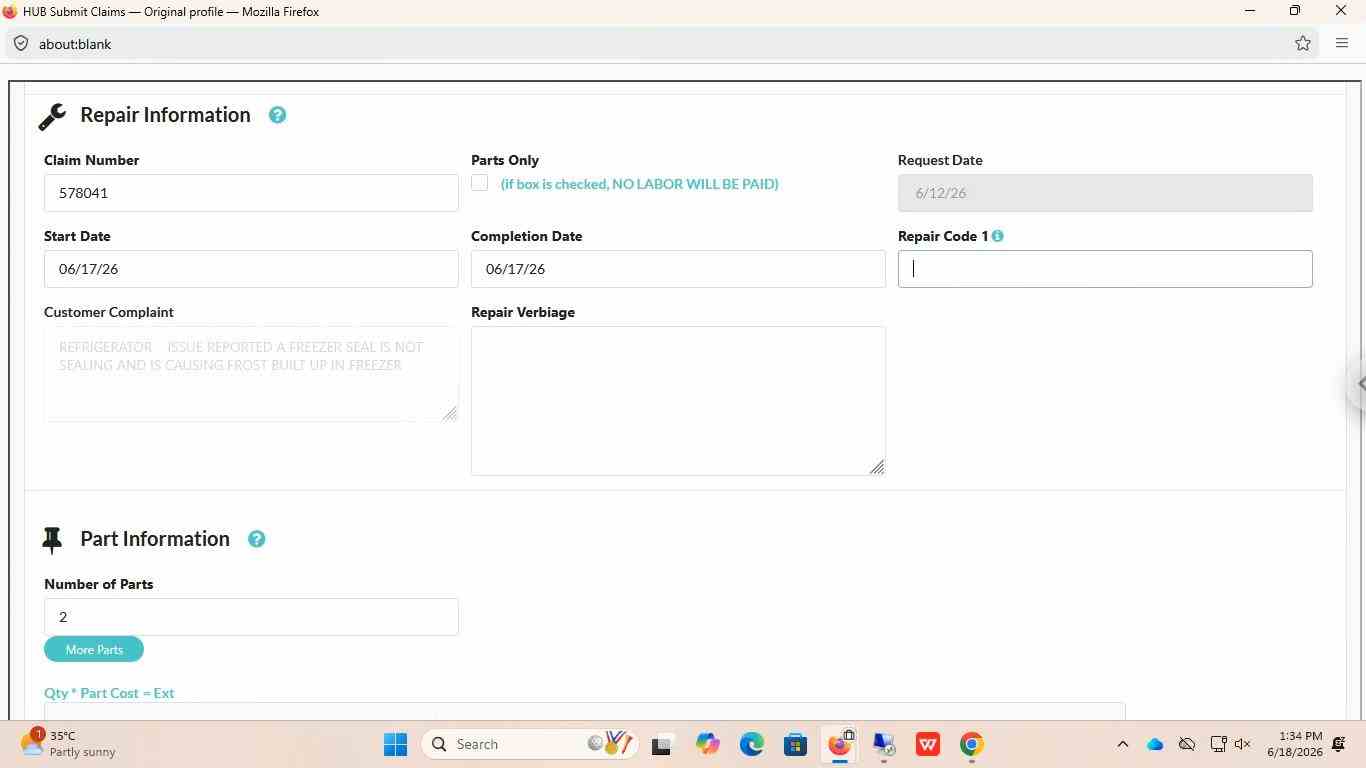Click the Claim Number field

pos(251,193)
